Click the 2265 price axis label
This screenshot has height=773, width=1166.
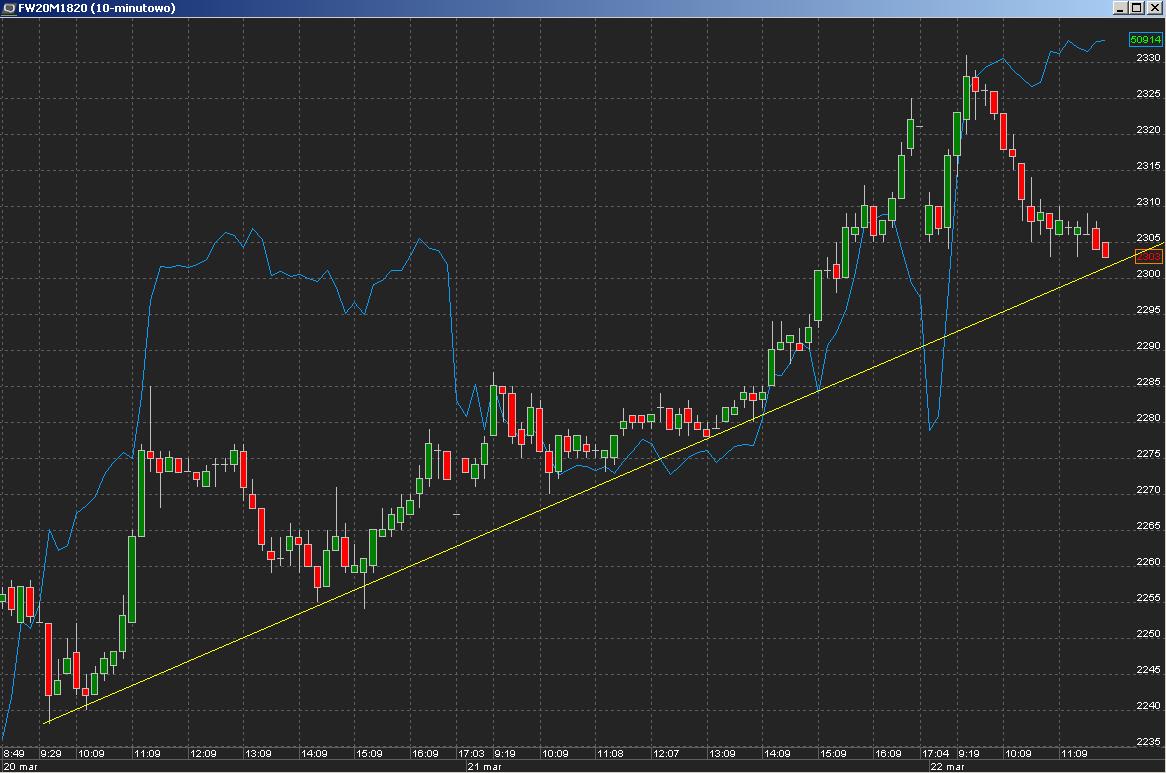(1148, 525)
